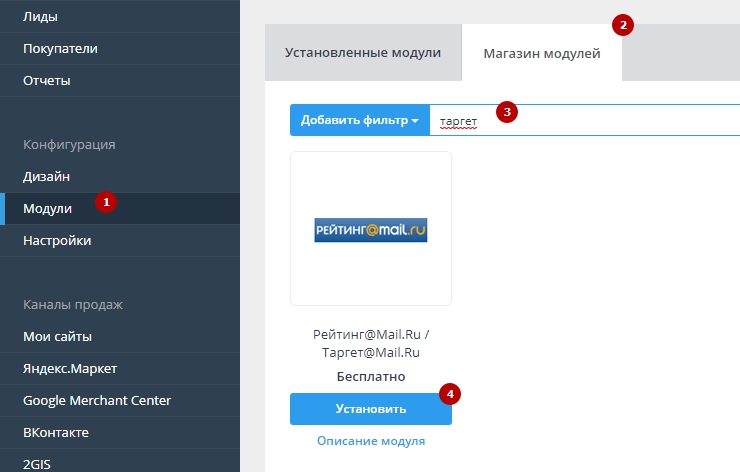Select Дизайн in the Конфигурация group
Viewport: 740px width, 472px height.
[46, 176]
